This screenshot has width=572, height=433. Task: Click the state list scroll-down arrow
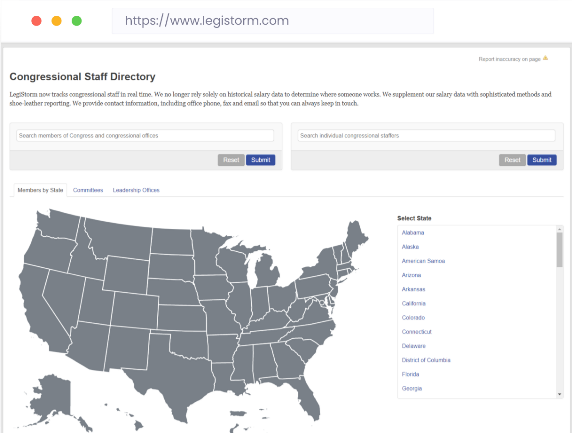[560, 394]
